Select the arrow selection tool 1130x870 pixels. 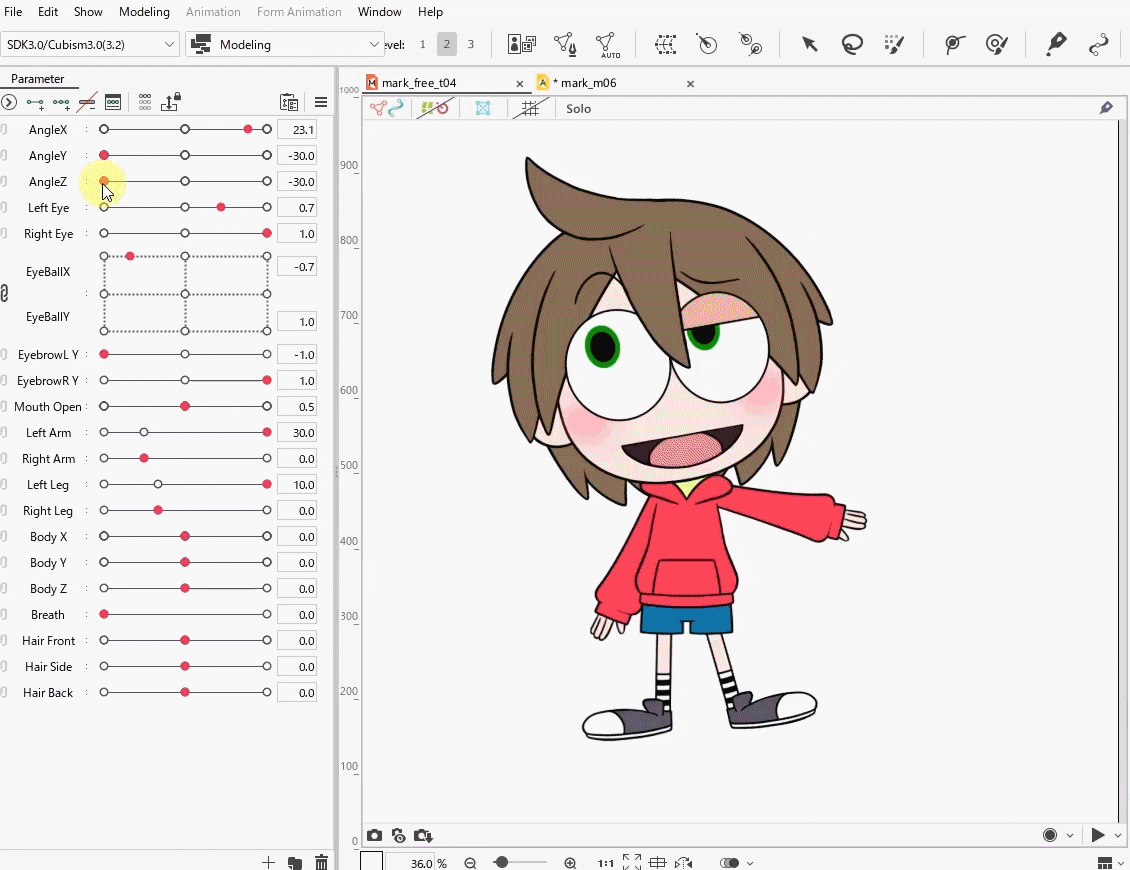(x=809, y=45)
